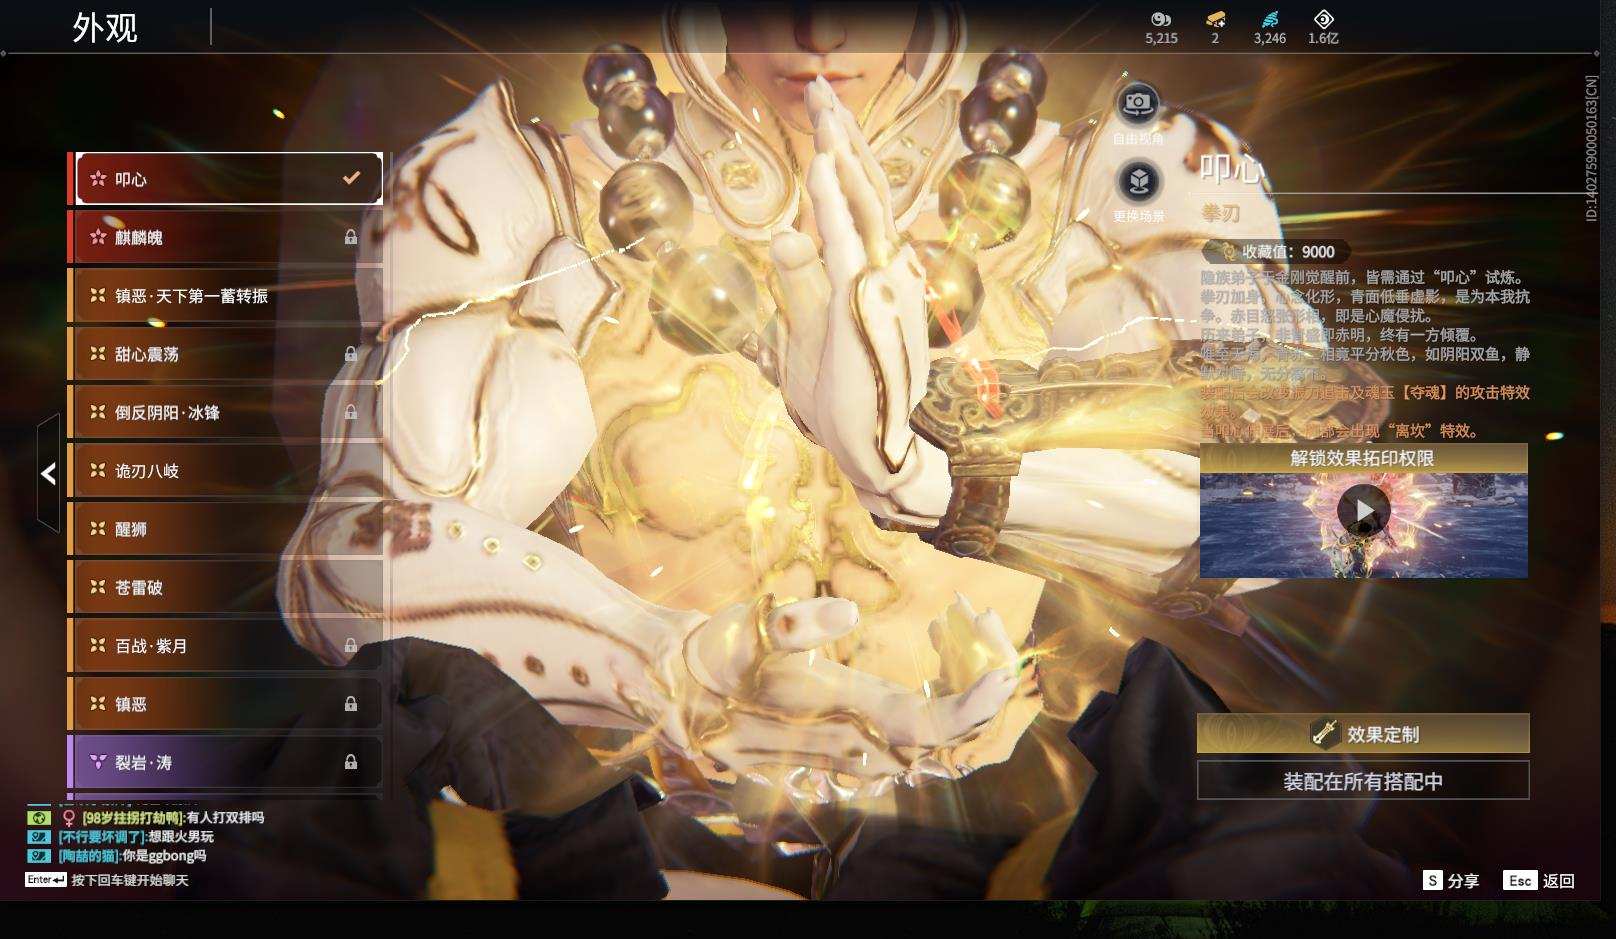Viewport: 1616px width, 939px height.
Task: Click the lock icon on 倒反阴阳·冰锋
Action: tap(351, 412)
